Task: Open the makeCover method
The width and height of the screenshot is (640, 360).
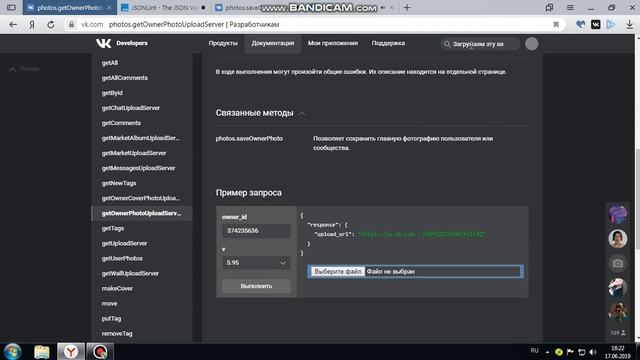Action: coord(117,289)
